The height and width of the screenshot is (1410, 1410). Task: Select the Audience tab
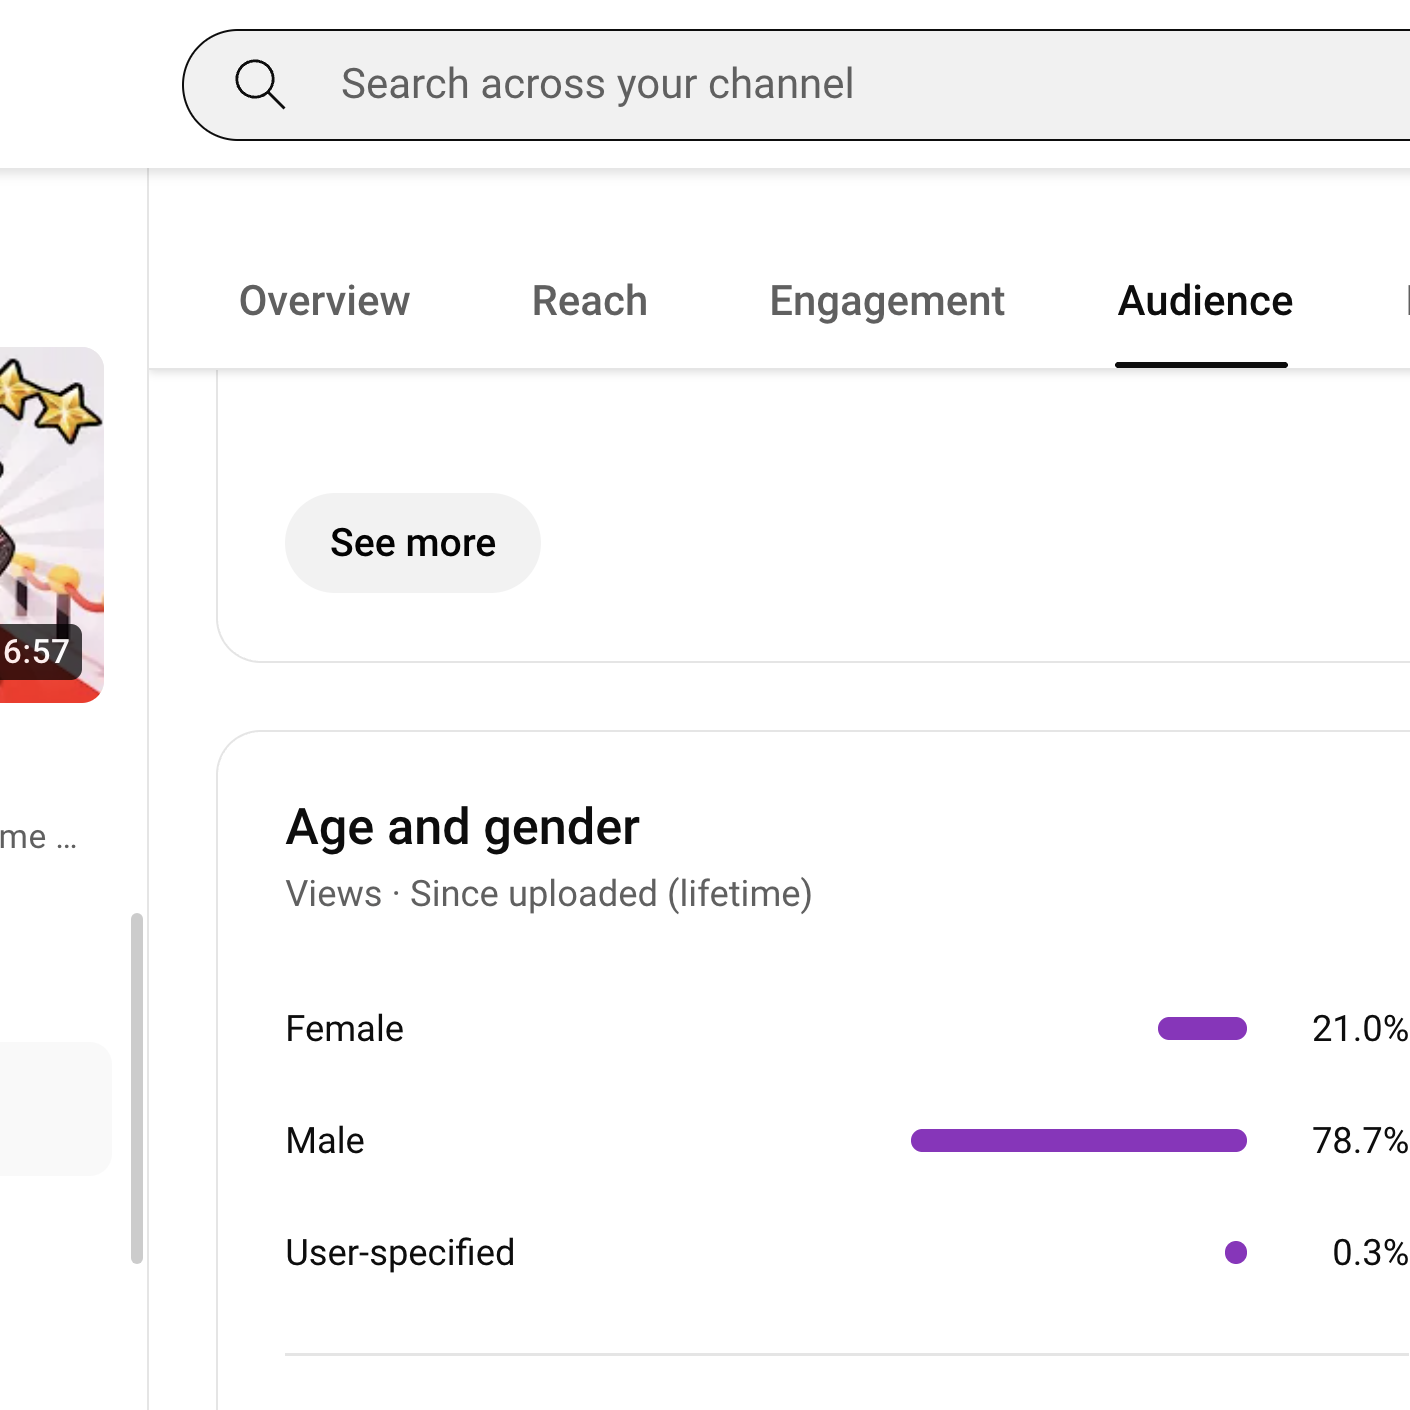1204,301
